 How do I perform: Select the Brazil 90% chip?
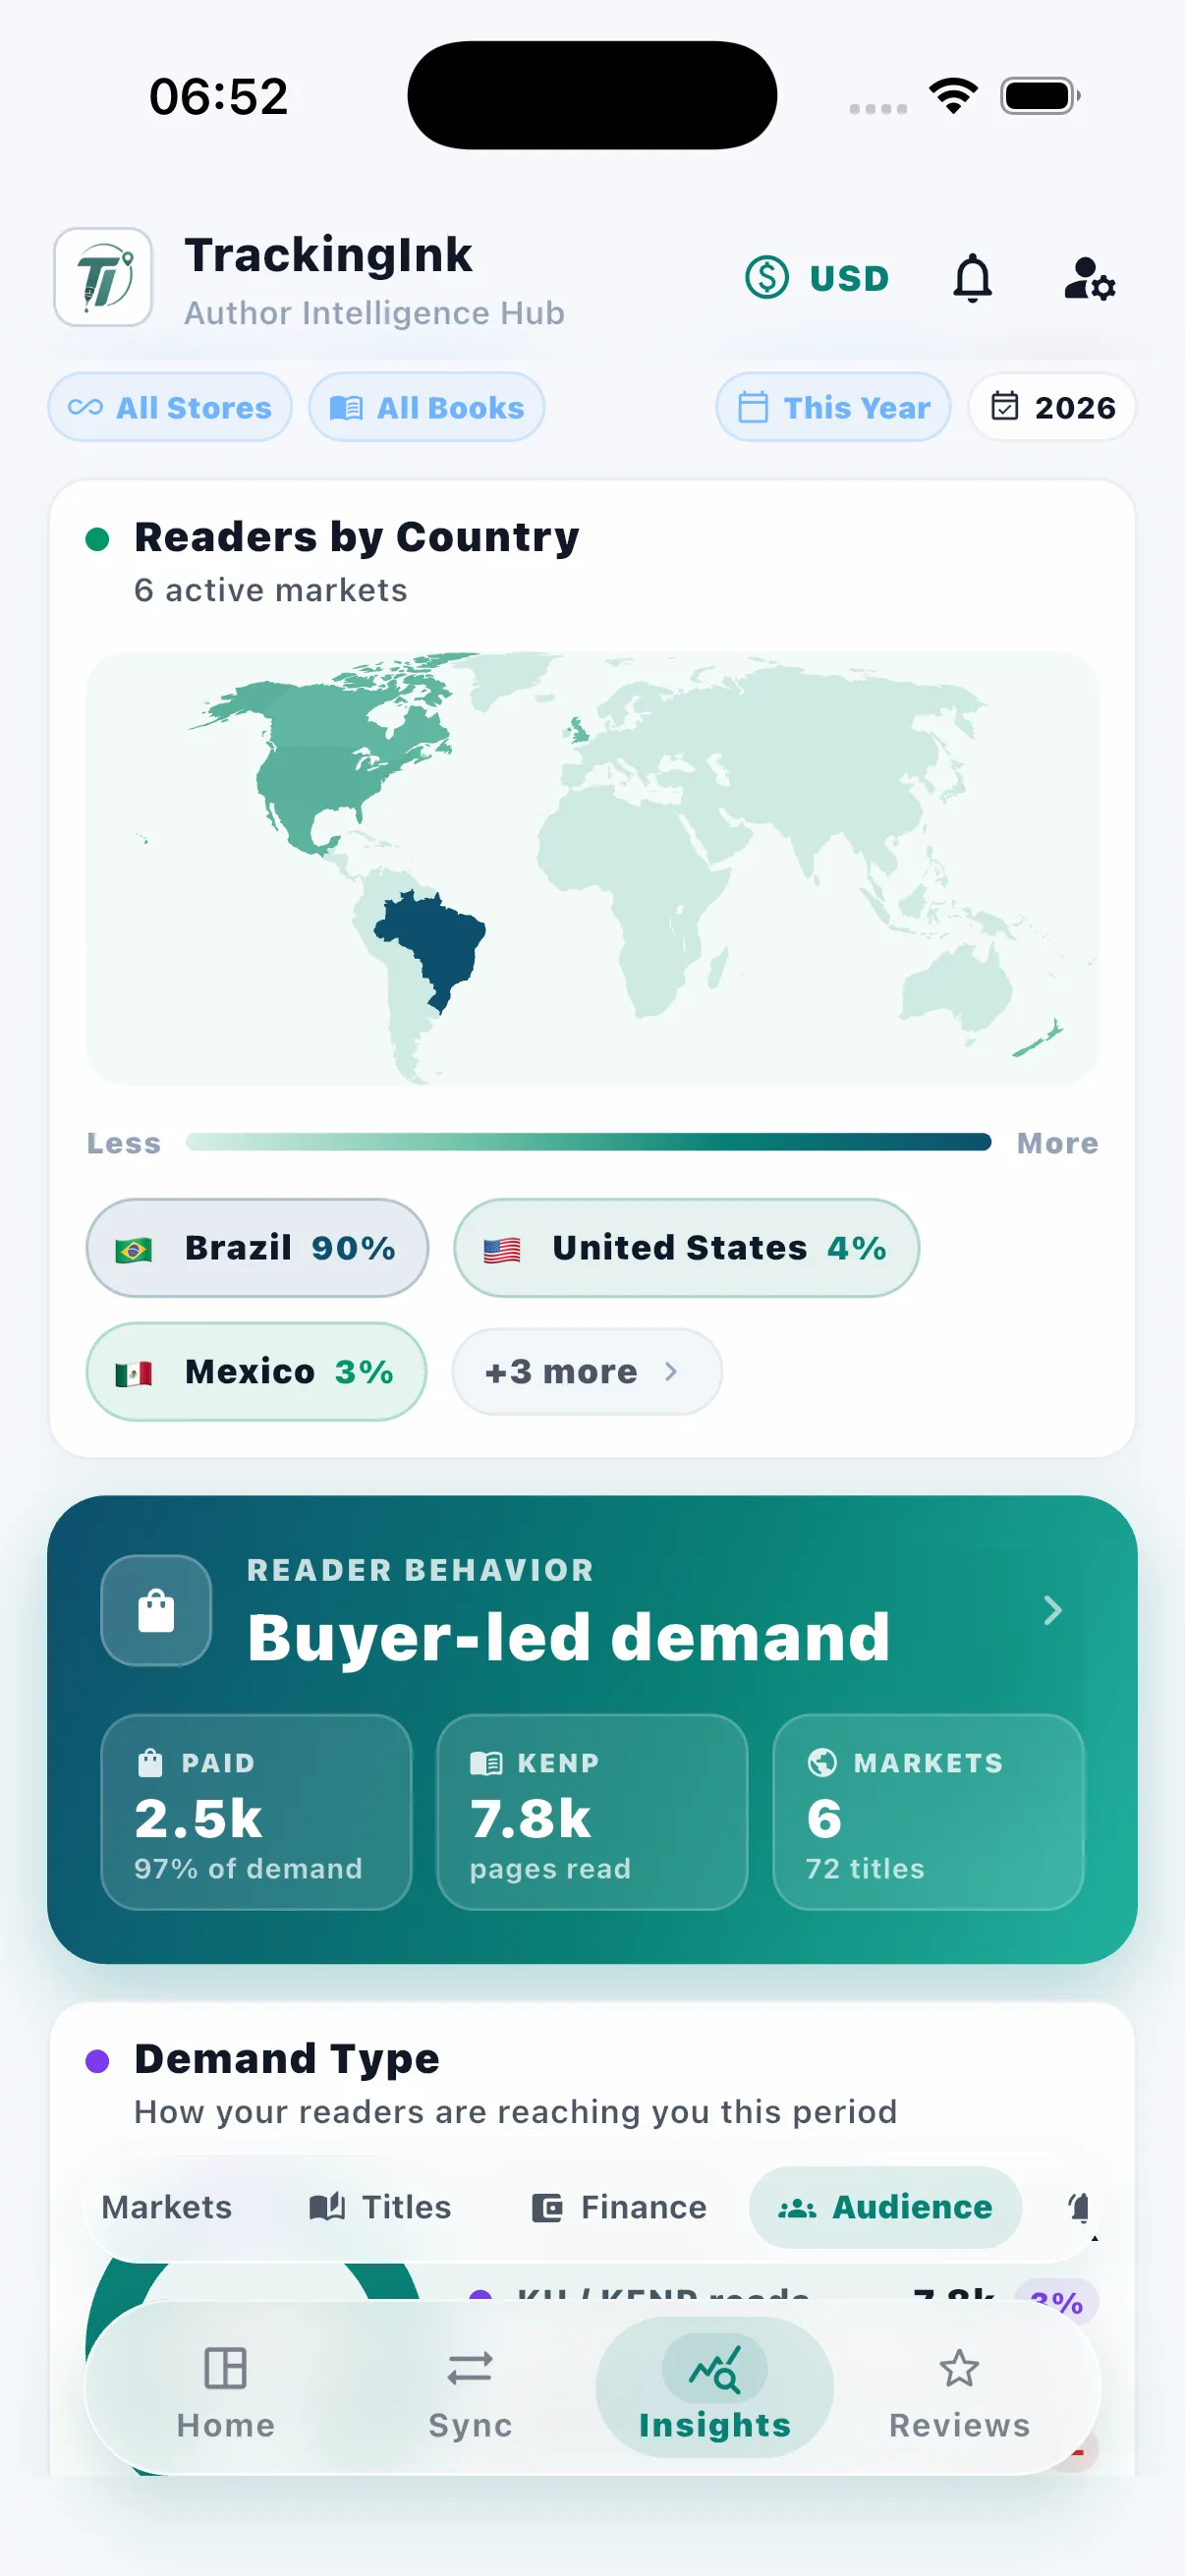coord(257,1248)
